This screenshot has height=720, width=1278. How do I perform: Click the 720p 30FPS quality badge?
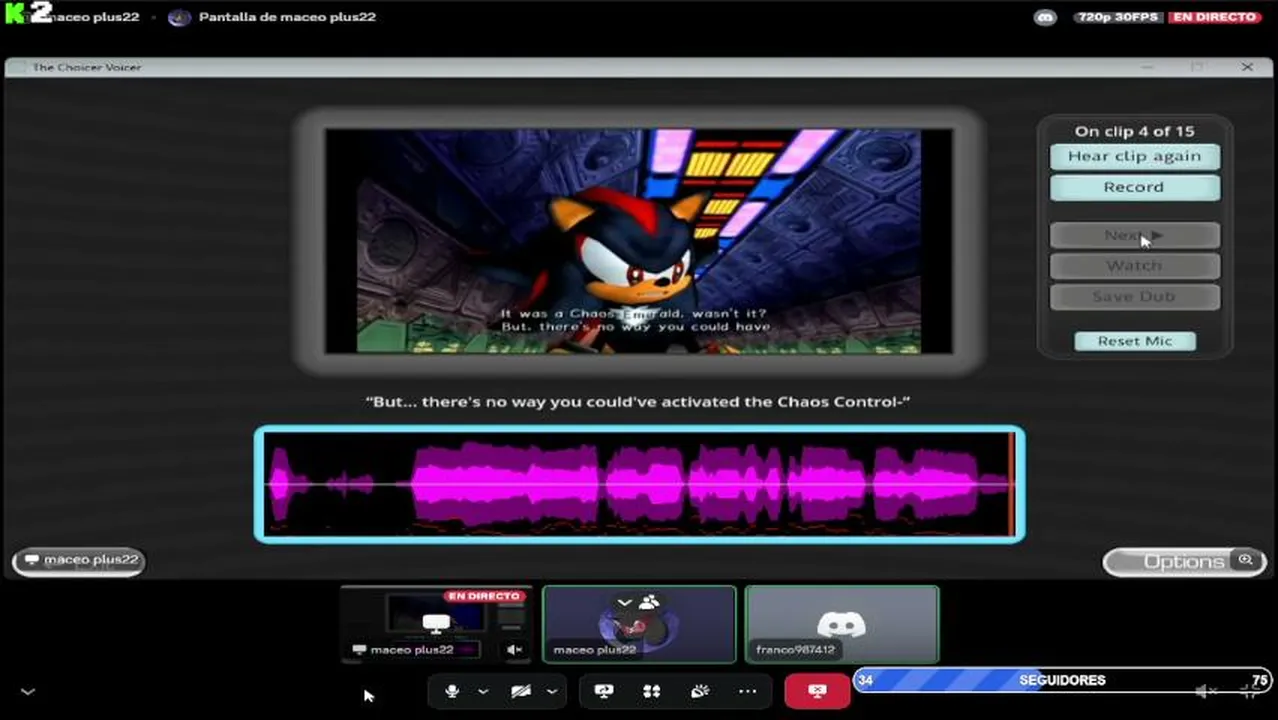tap(1116, 17)
